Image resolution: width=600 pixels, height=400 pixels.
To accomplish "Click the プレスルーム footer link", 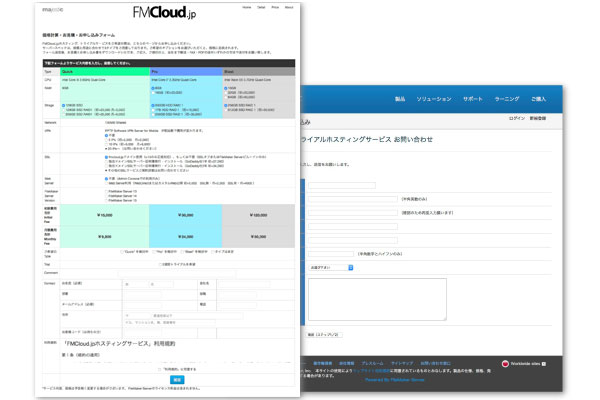I will (372, 363).
